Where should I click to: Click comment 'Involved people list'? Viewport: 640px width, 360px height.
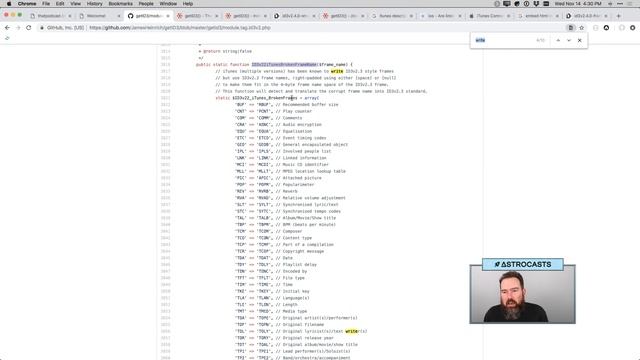[307, 151]
